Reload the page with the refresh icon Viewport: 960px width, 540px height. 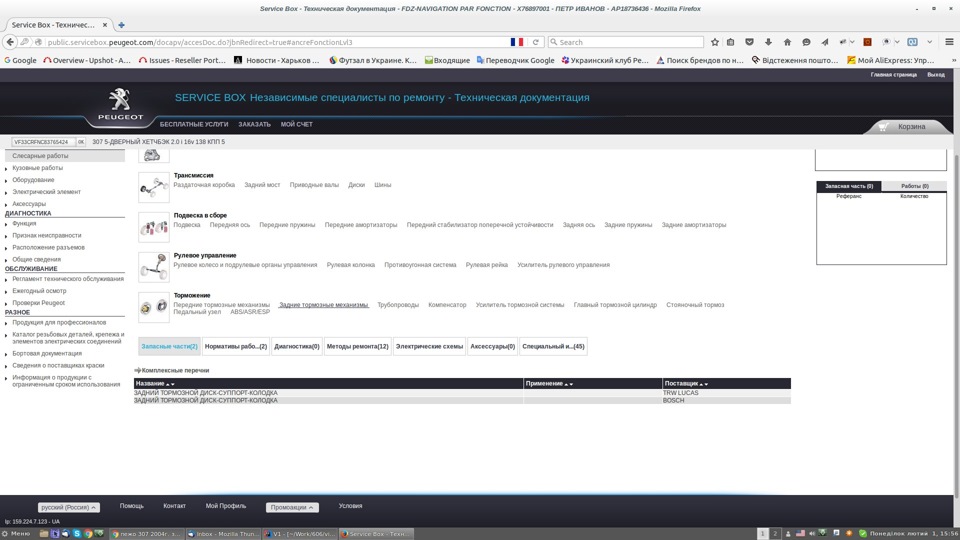pos(536,42)
